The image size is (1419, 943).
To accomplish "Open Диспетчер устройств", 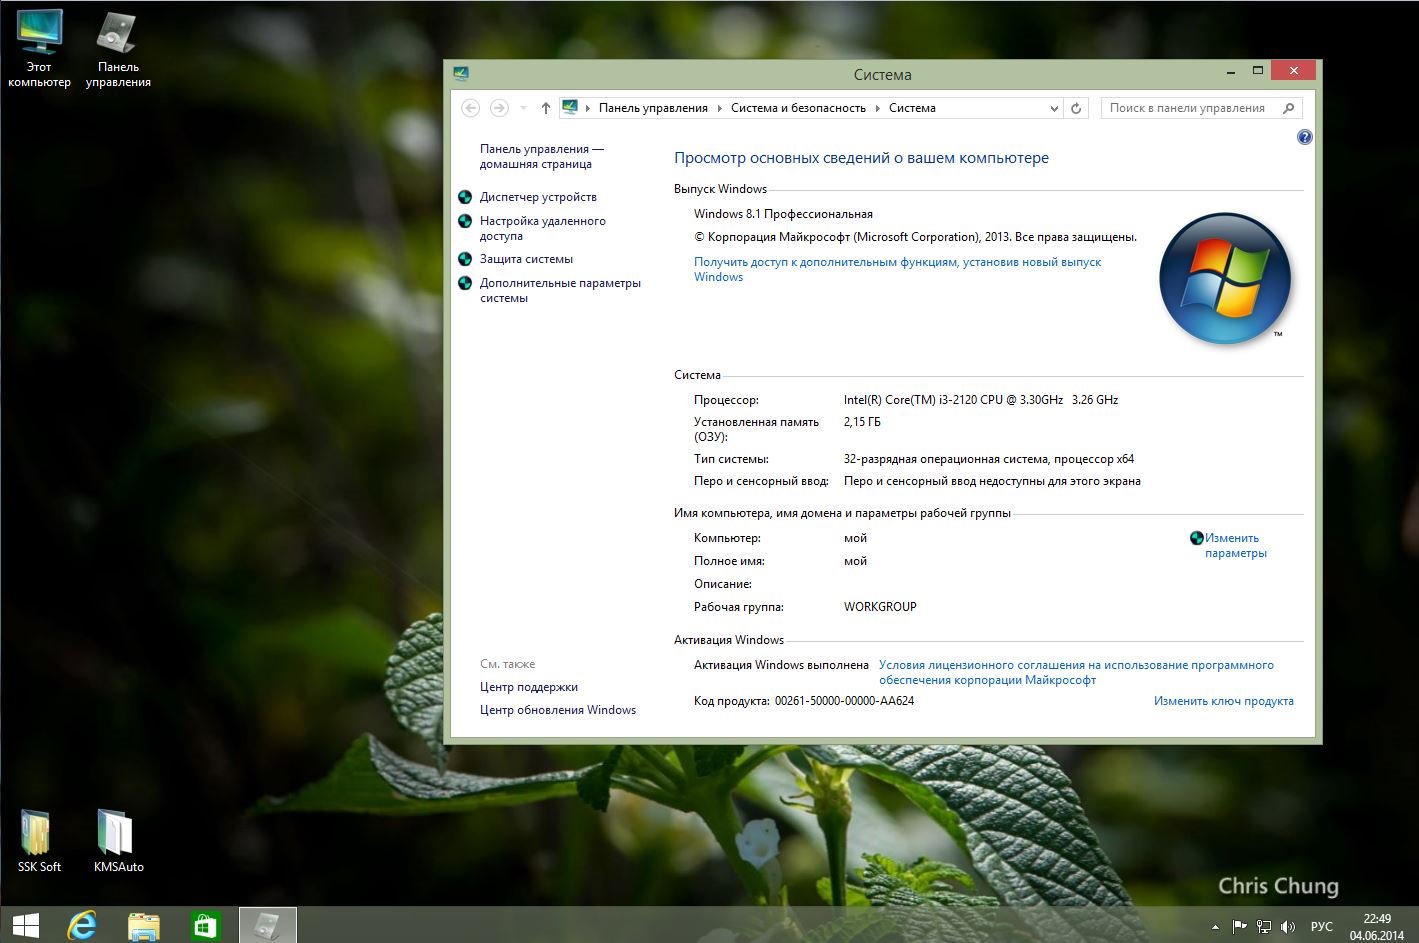I will pyautogui.click(x=538, y=197).
